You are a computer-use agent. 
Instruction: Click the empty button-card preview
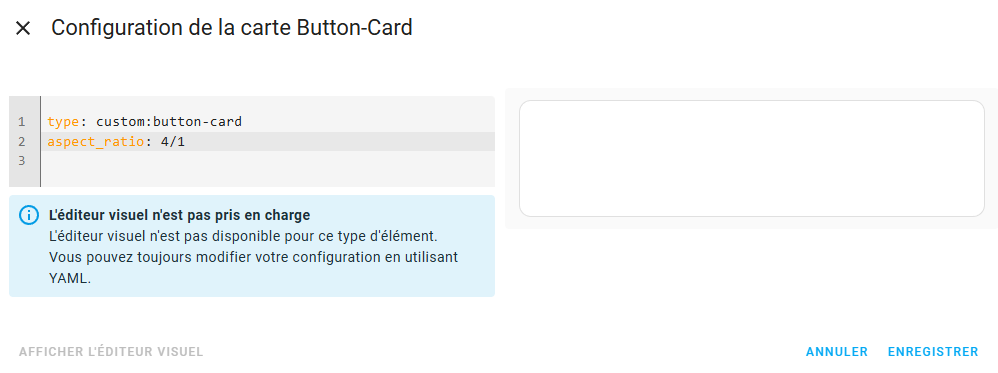[x=752, y=158]
